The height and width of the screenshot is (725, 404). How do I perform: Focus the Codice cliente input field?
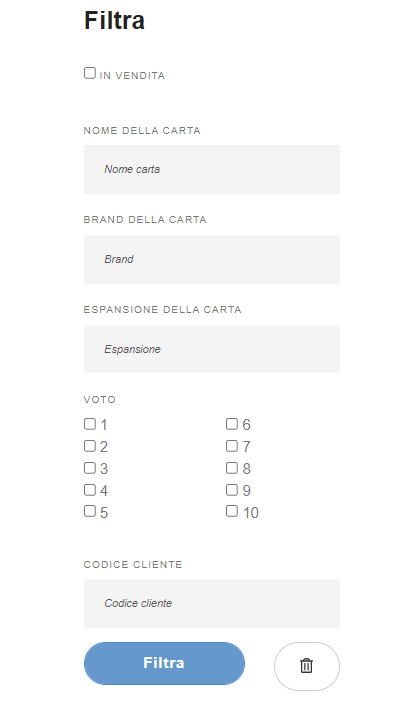point(212,603)
